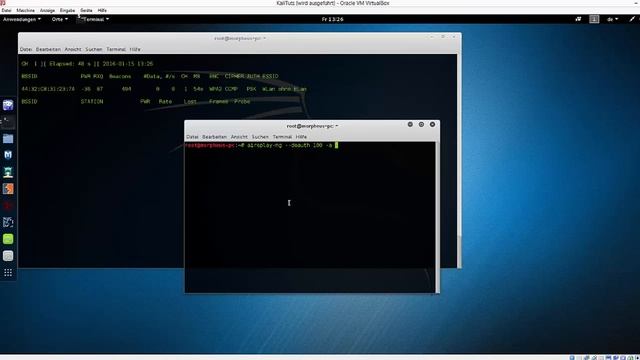Close the front terminal window

click(432, 124)
